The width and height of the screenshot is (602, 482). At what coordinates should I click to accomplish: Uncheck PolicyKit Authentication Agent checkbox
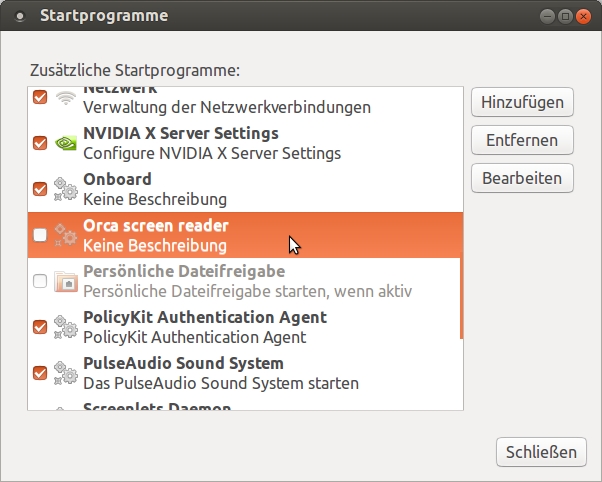point(40,327)
